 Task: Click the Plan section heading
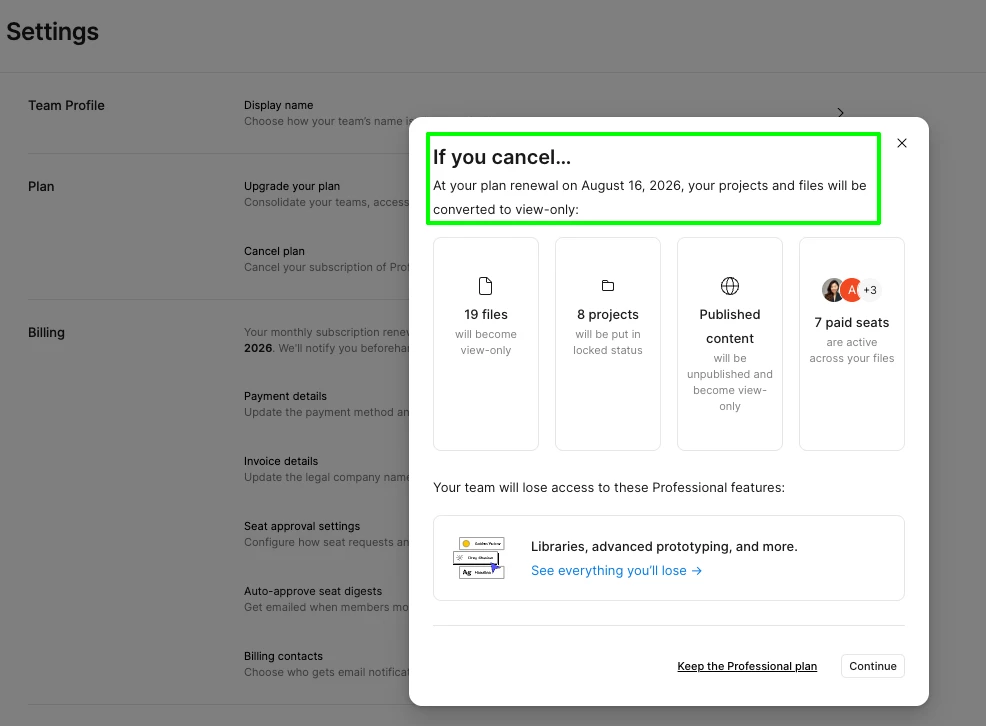[41, 187]
